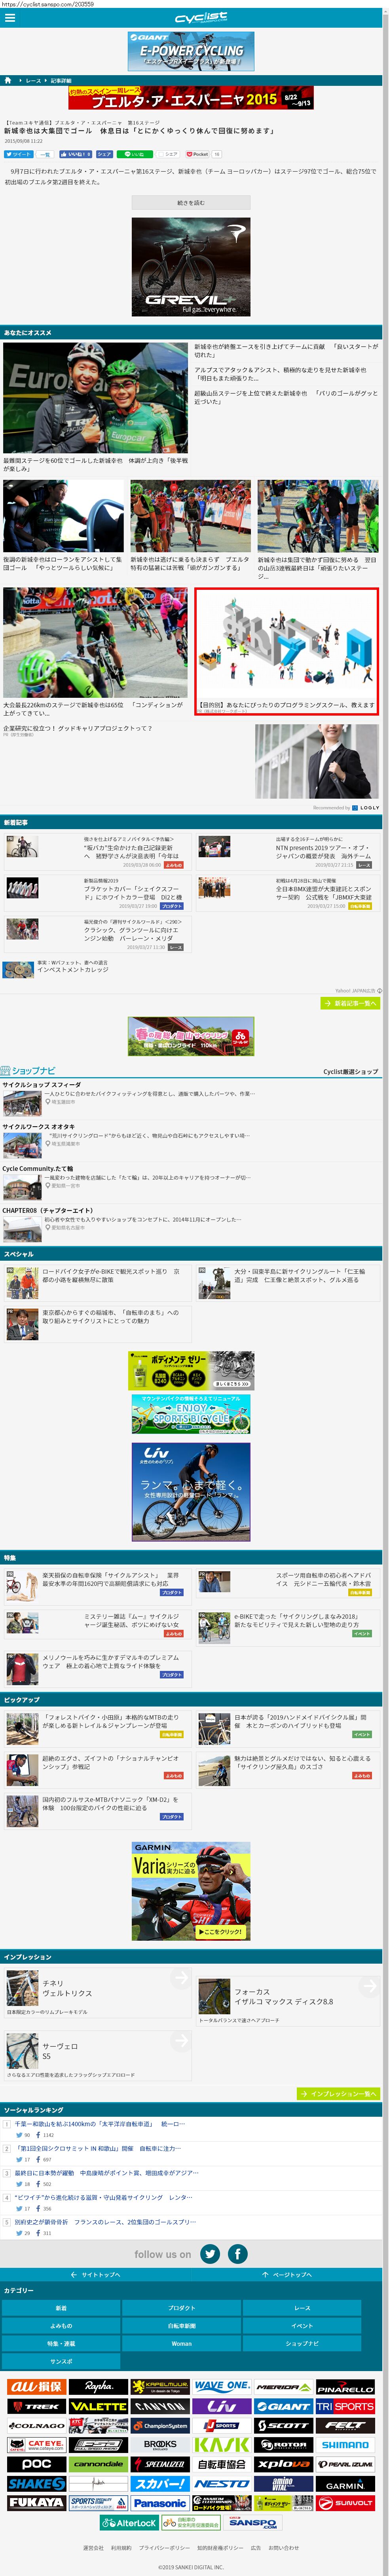This screenshot has height=2576, width=389.
Task: Click the サイトトップへ footer link
Action: click(x=96, y=2274)
